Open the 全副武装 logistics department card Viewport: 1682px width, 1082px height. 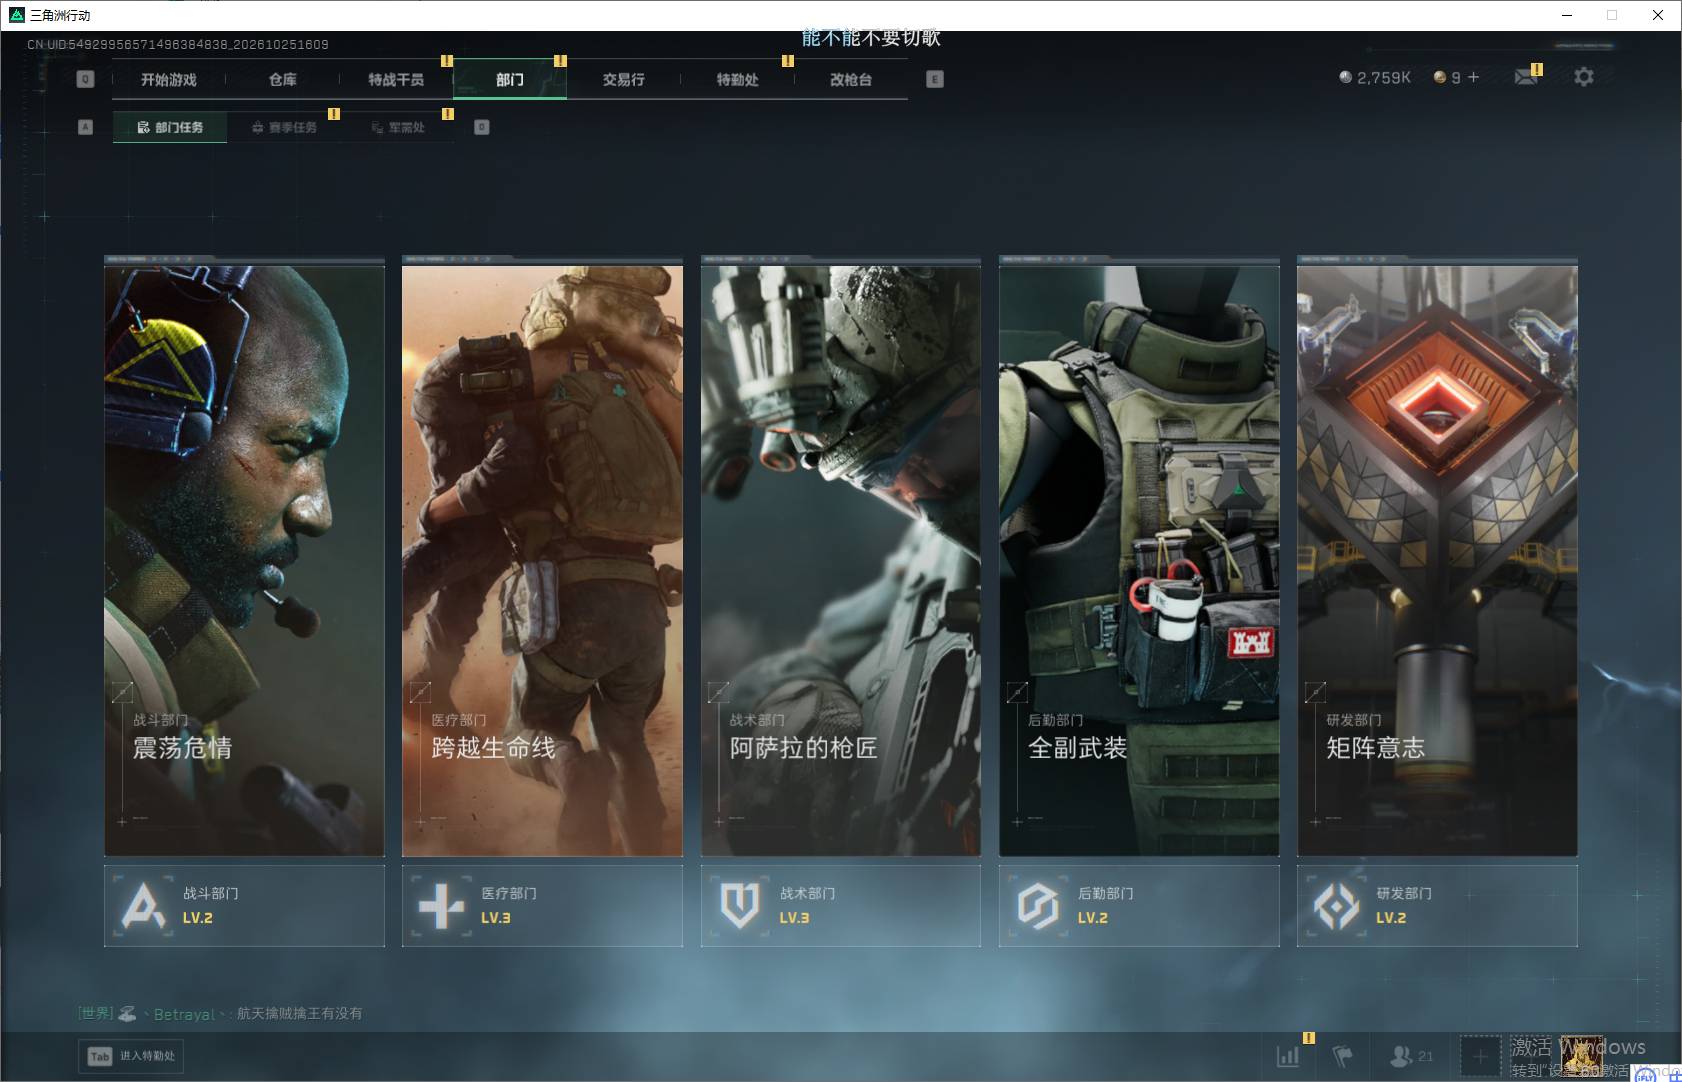[x=1139, y=556]
